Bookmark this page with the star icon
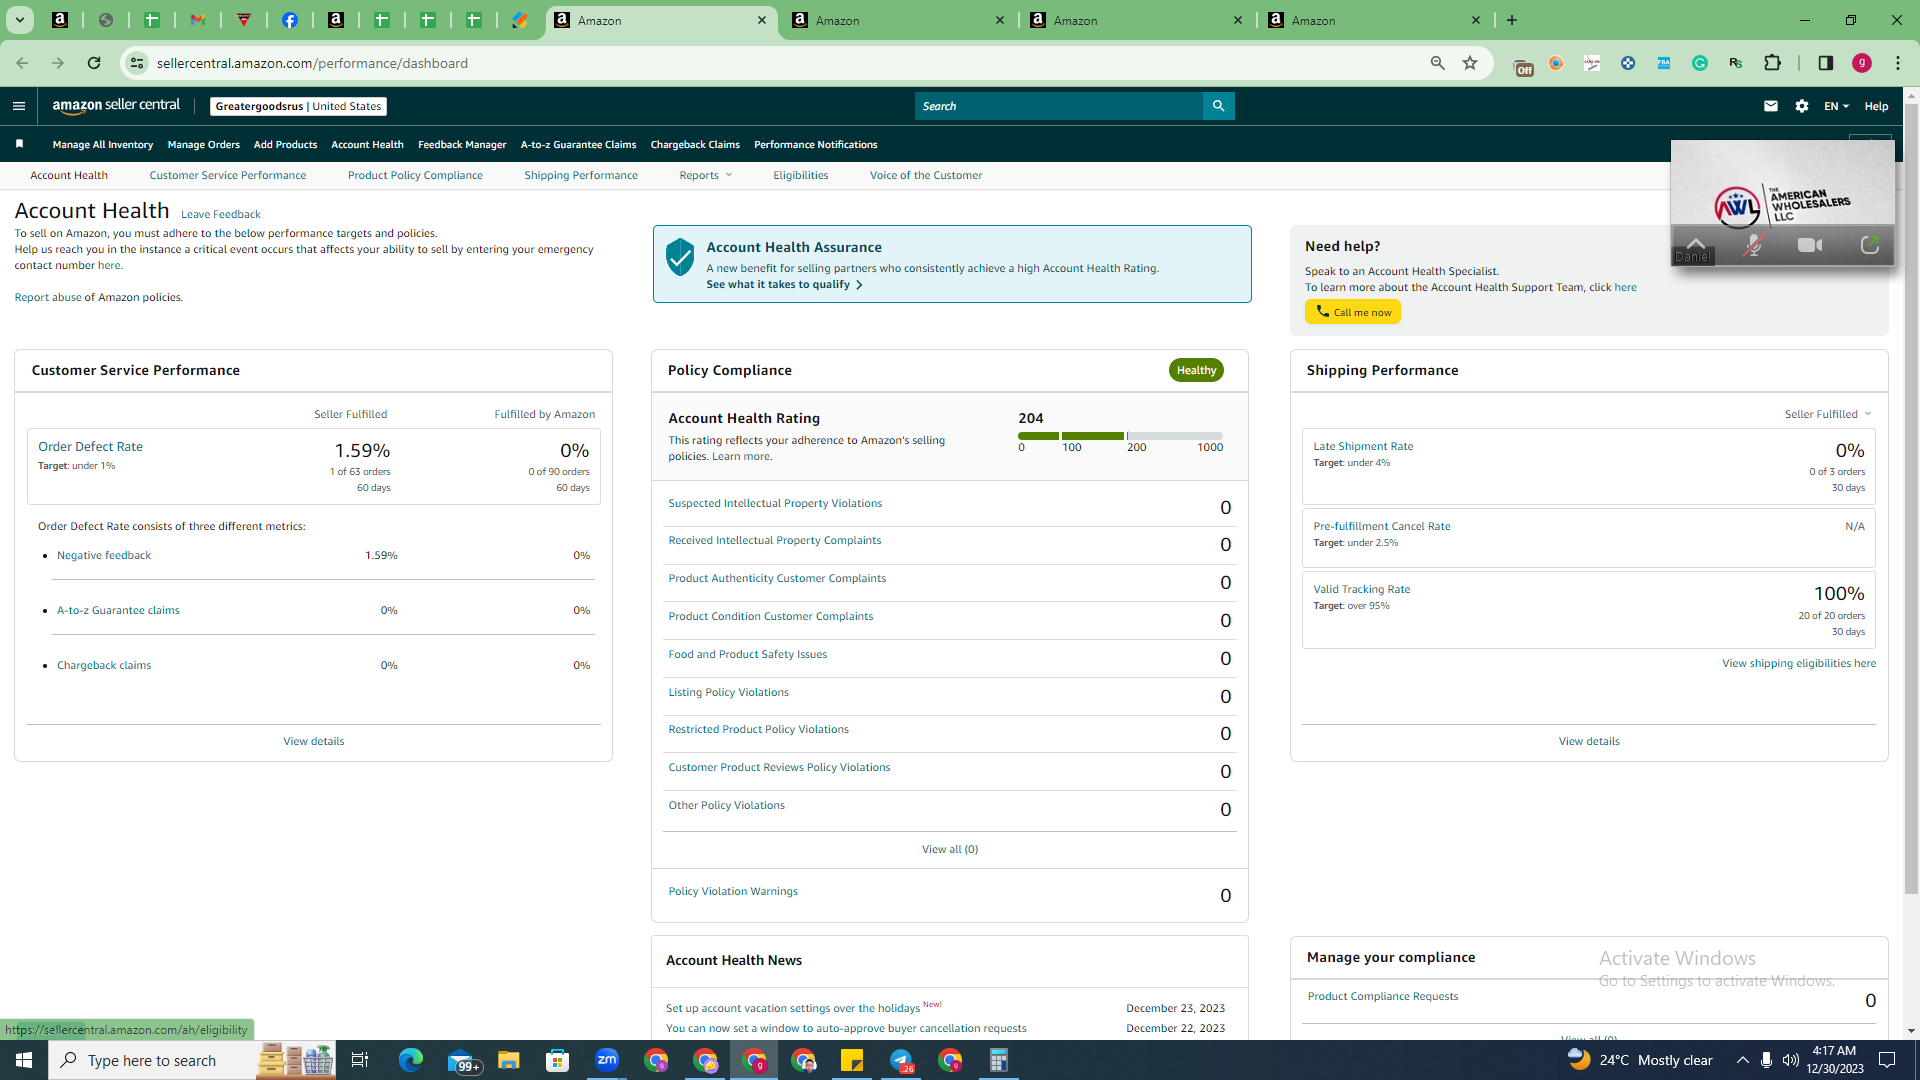Image resolution: width=1920 pixels, height=1080 pixels. [1470, 63]
